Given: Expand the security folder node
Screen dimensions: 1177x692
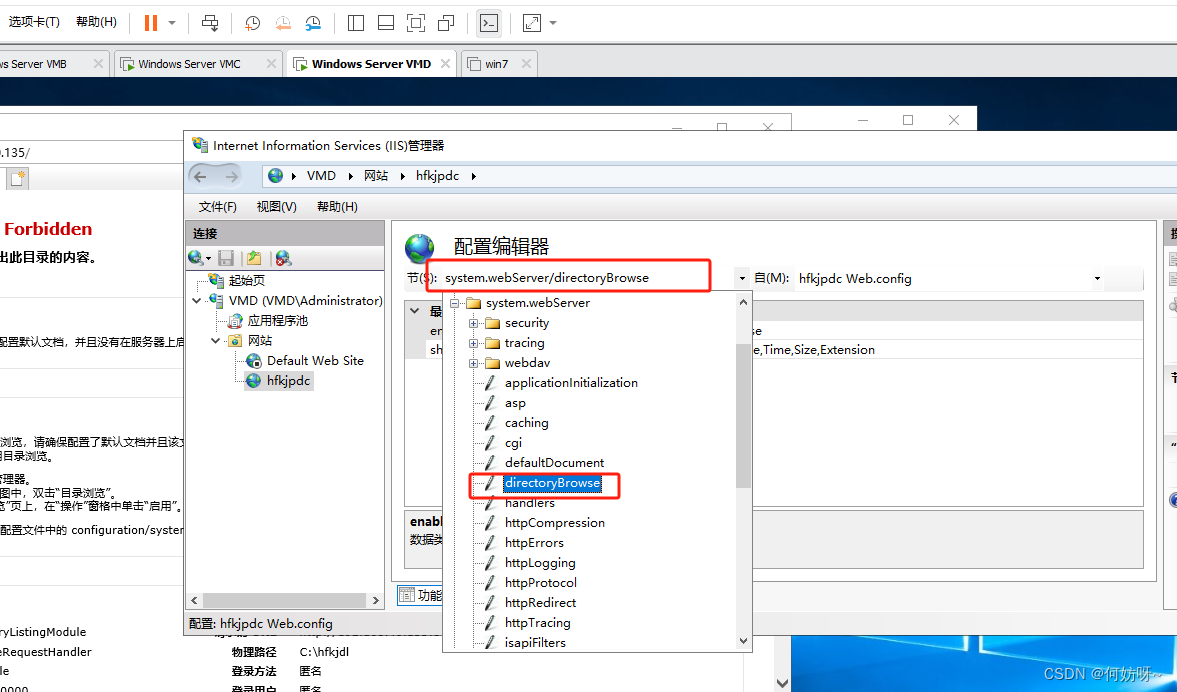Looking at the screenshot, I should pyautogui.click(x=474, y=323).
